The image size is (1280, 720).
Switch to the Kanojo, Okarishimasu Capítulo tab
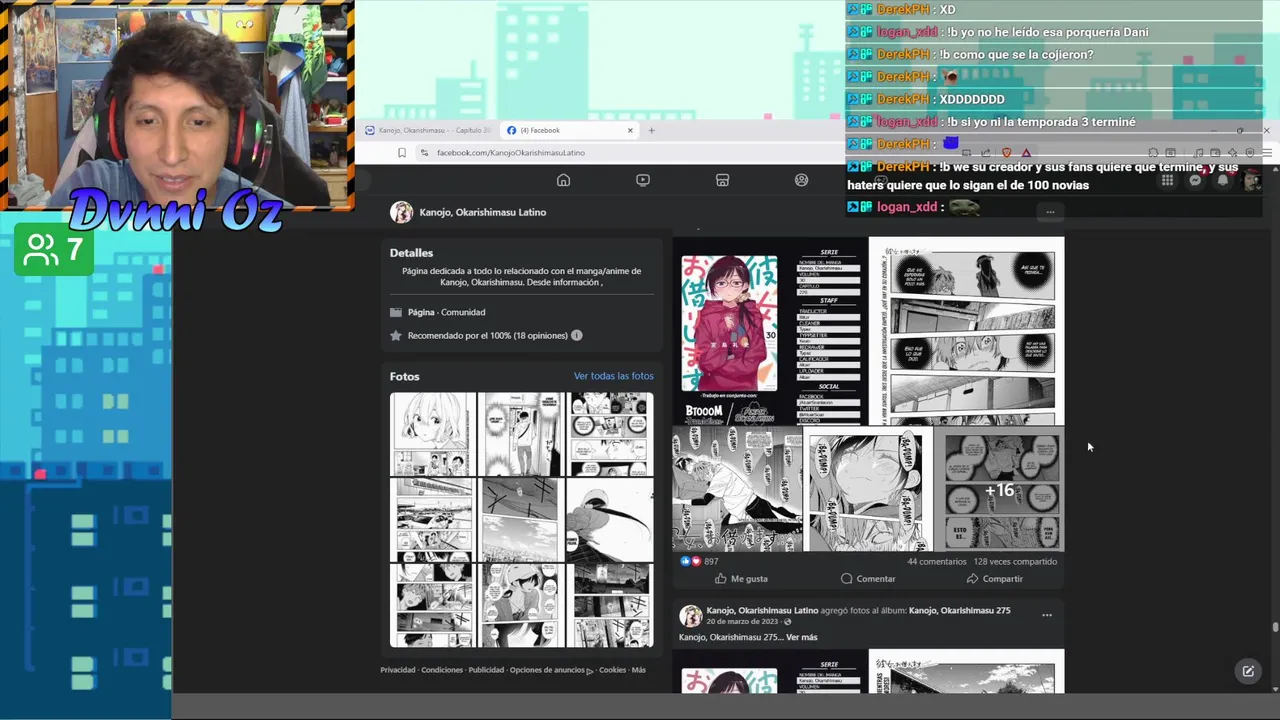[427, 130]
